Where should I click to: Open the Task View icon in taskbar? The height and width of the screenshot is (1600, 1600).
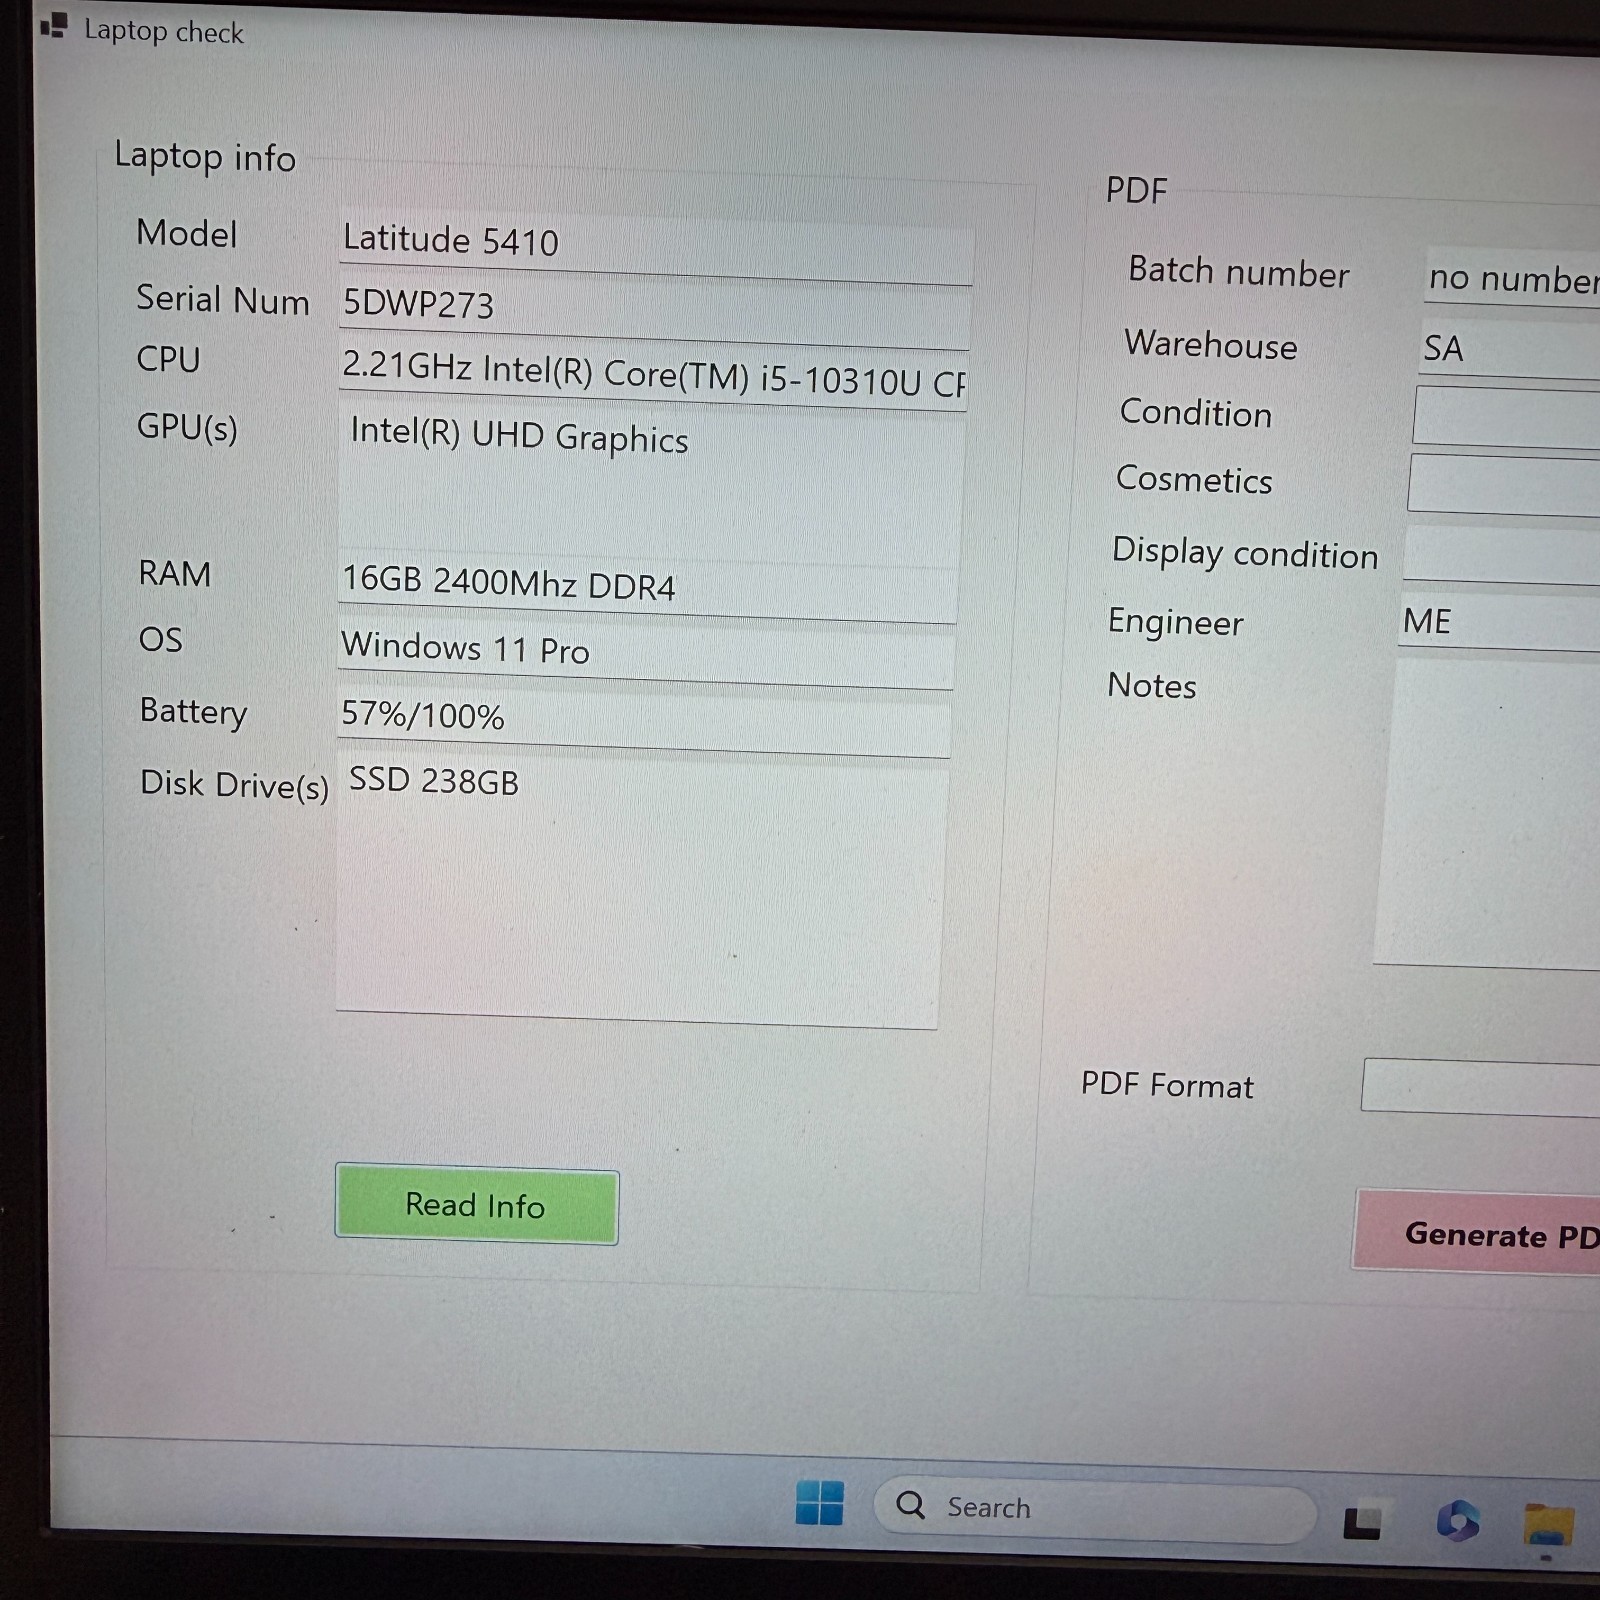(1362, 1523)
